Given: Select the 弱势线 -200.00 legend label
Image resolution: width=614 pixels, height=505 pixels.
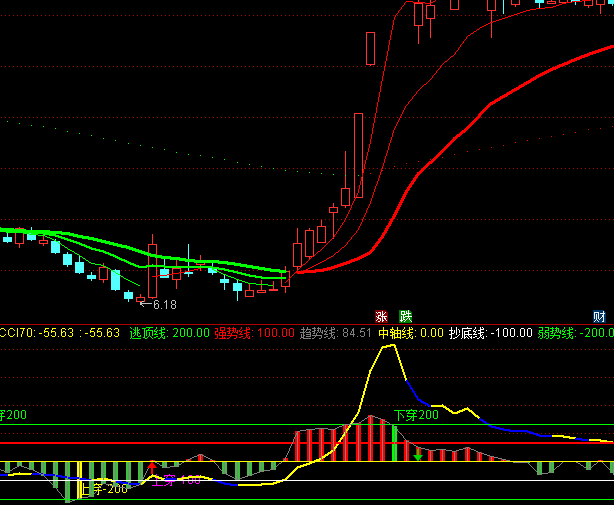Looking at the screenshot, I should 575,333.
